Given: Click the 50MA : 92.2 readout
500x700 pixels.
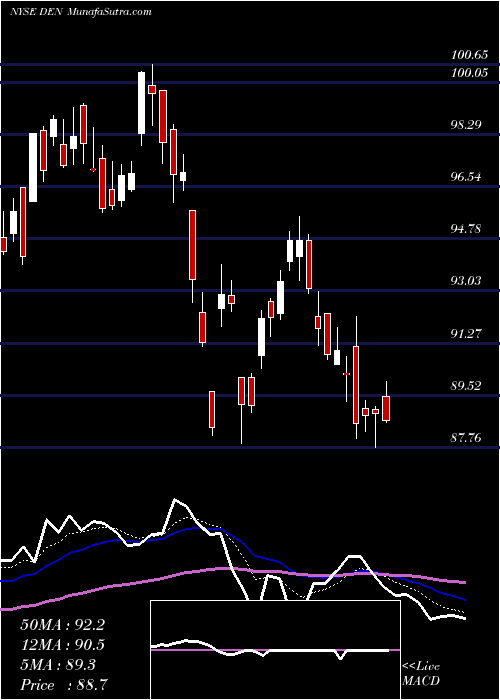Looking at the screenshot, I should click(x=62, y=625).
